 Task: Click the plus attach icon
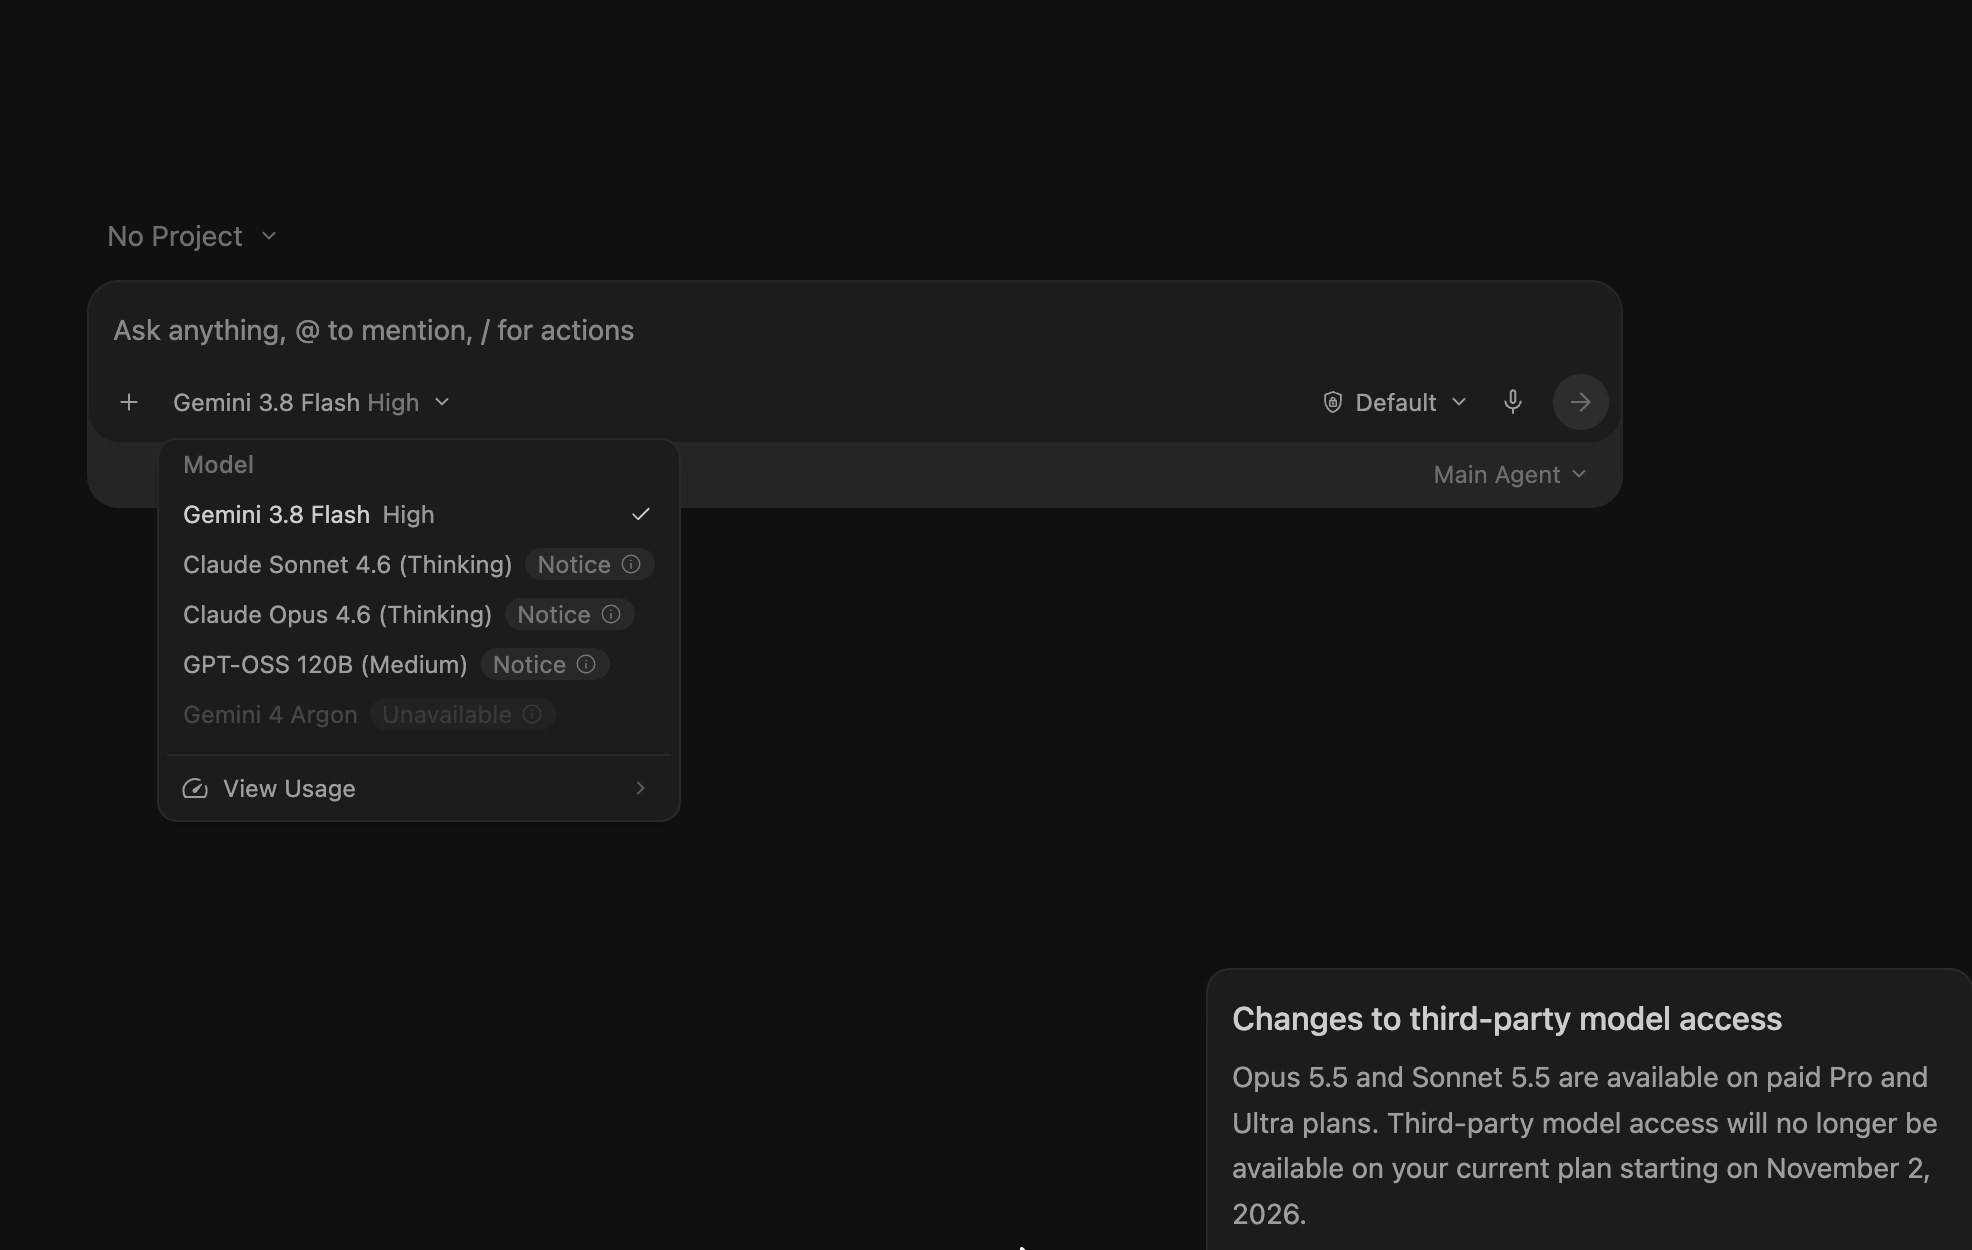point(129,402)
